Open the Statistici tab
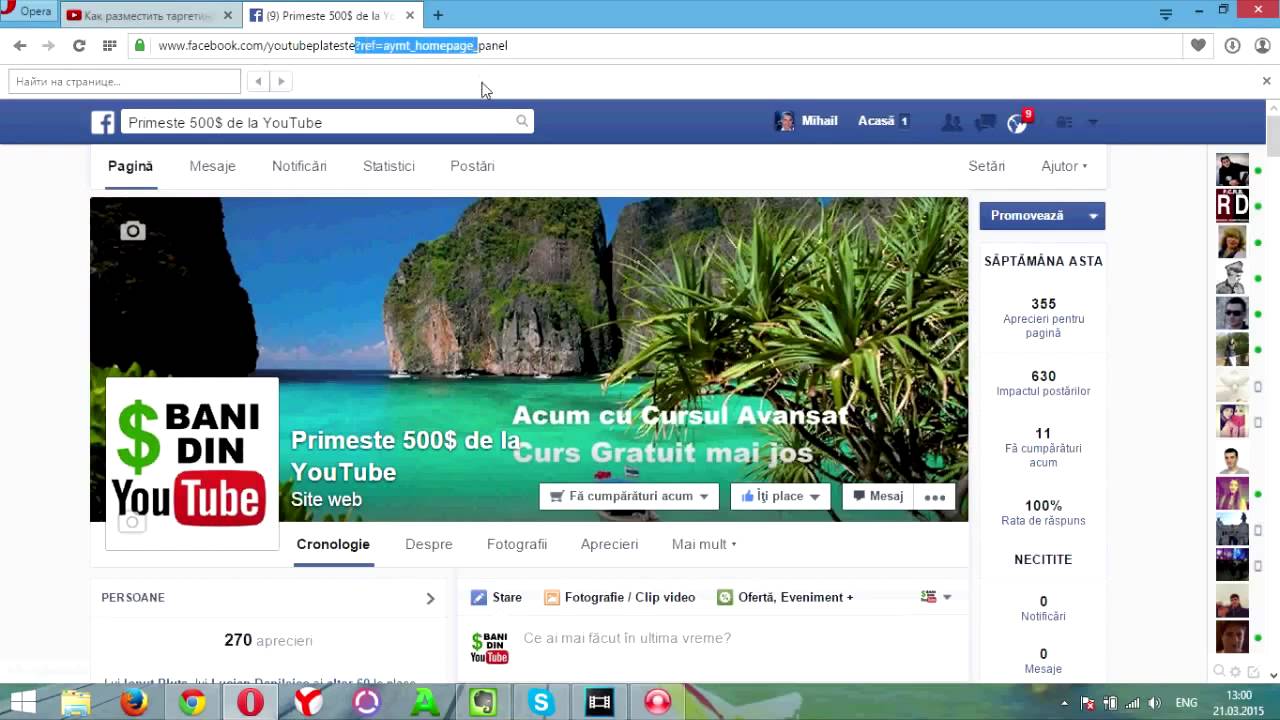 click(389, 166)
